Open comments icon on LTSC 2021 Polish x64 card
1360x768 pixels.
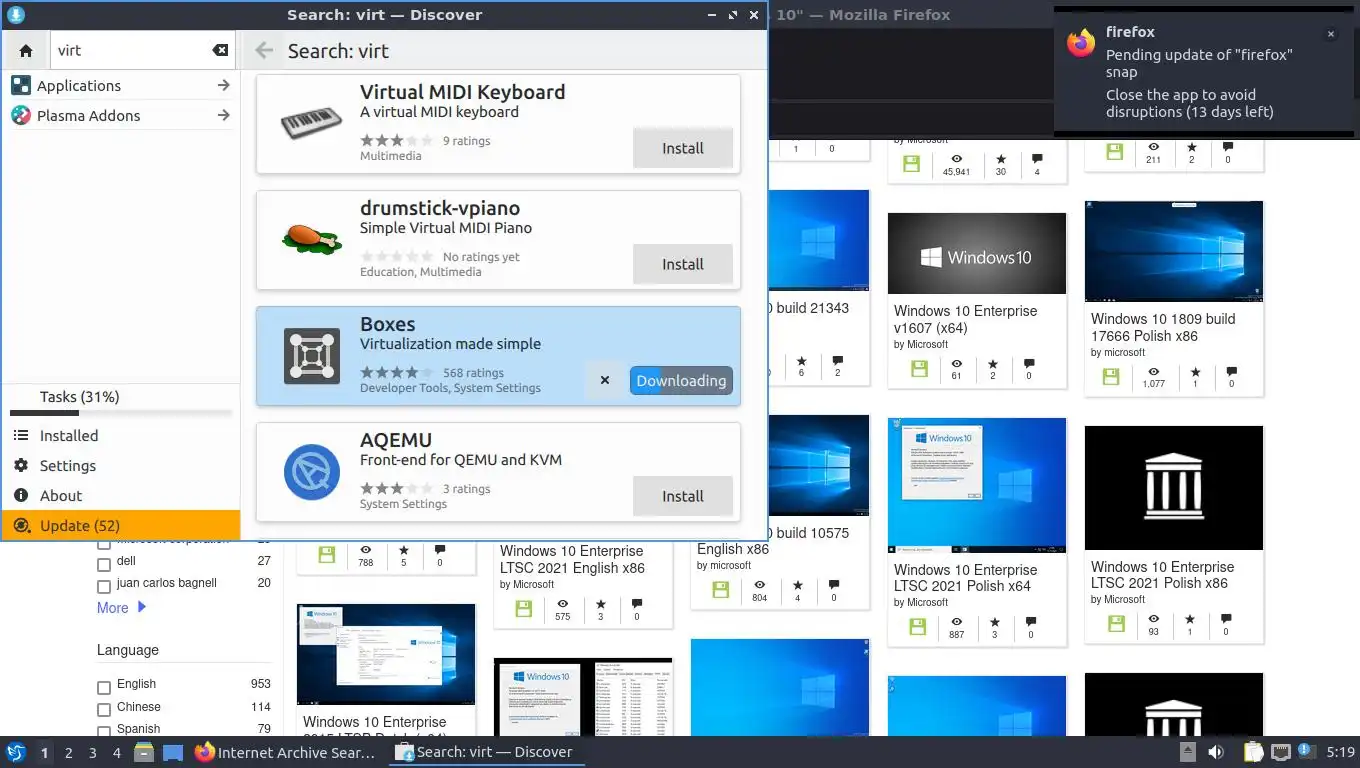[x=1030, y=622]
